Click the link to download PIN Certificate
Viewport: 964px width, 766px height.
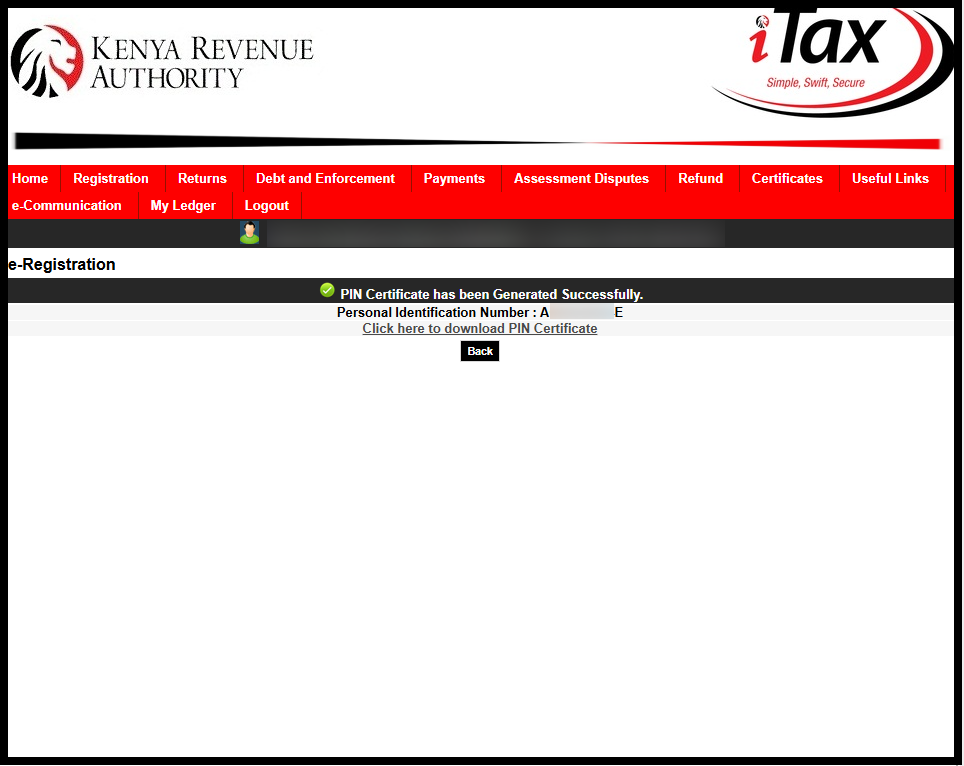click(x=479, y=328)
